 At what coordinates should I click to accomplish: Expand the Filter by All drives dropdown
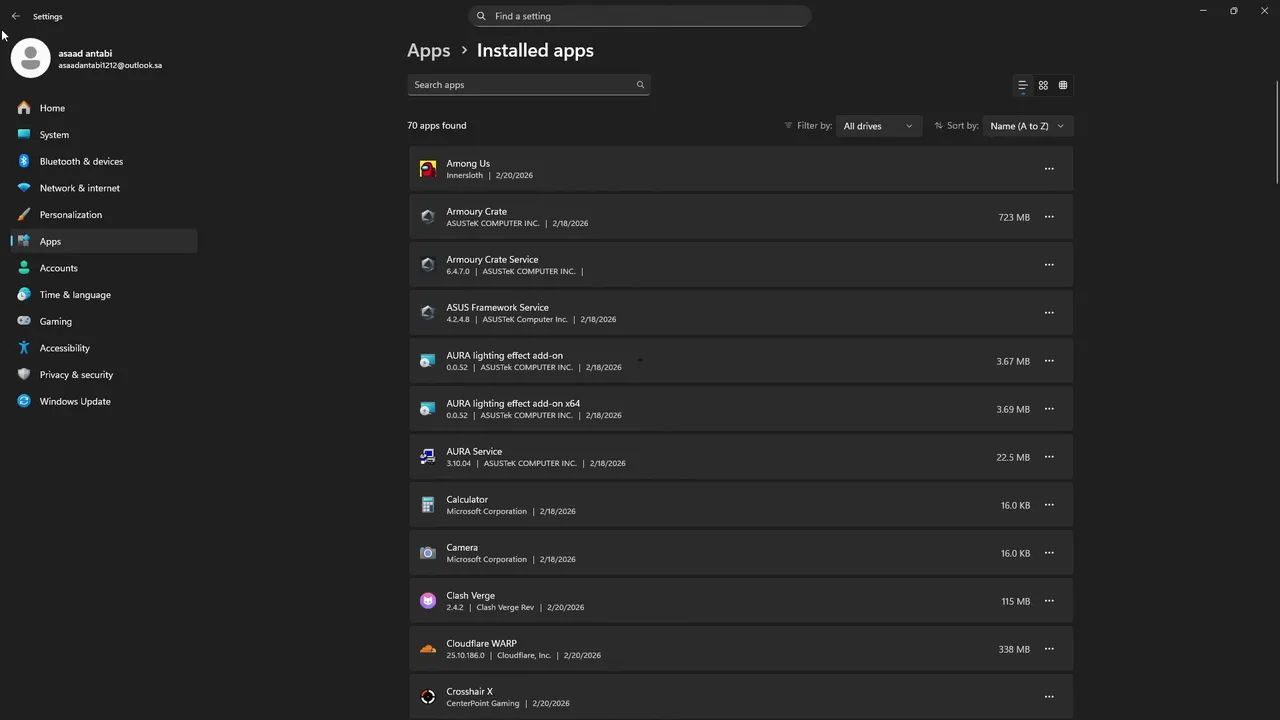click(x=878, y=126)
